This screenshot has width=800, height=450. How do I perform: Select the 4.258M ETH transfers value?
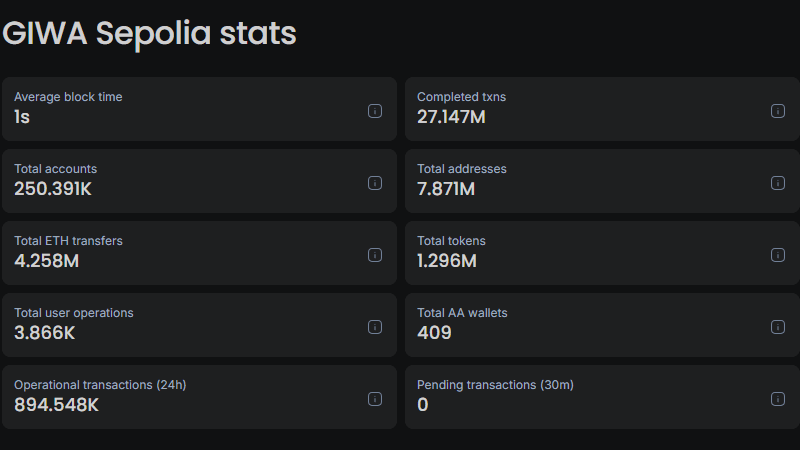47,261
